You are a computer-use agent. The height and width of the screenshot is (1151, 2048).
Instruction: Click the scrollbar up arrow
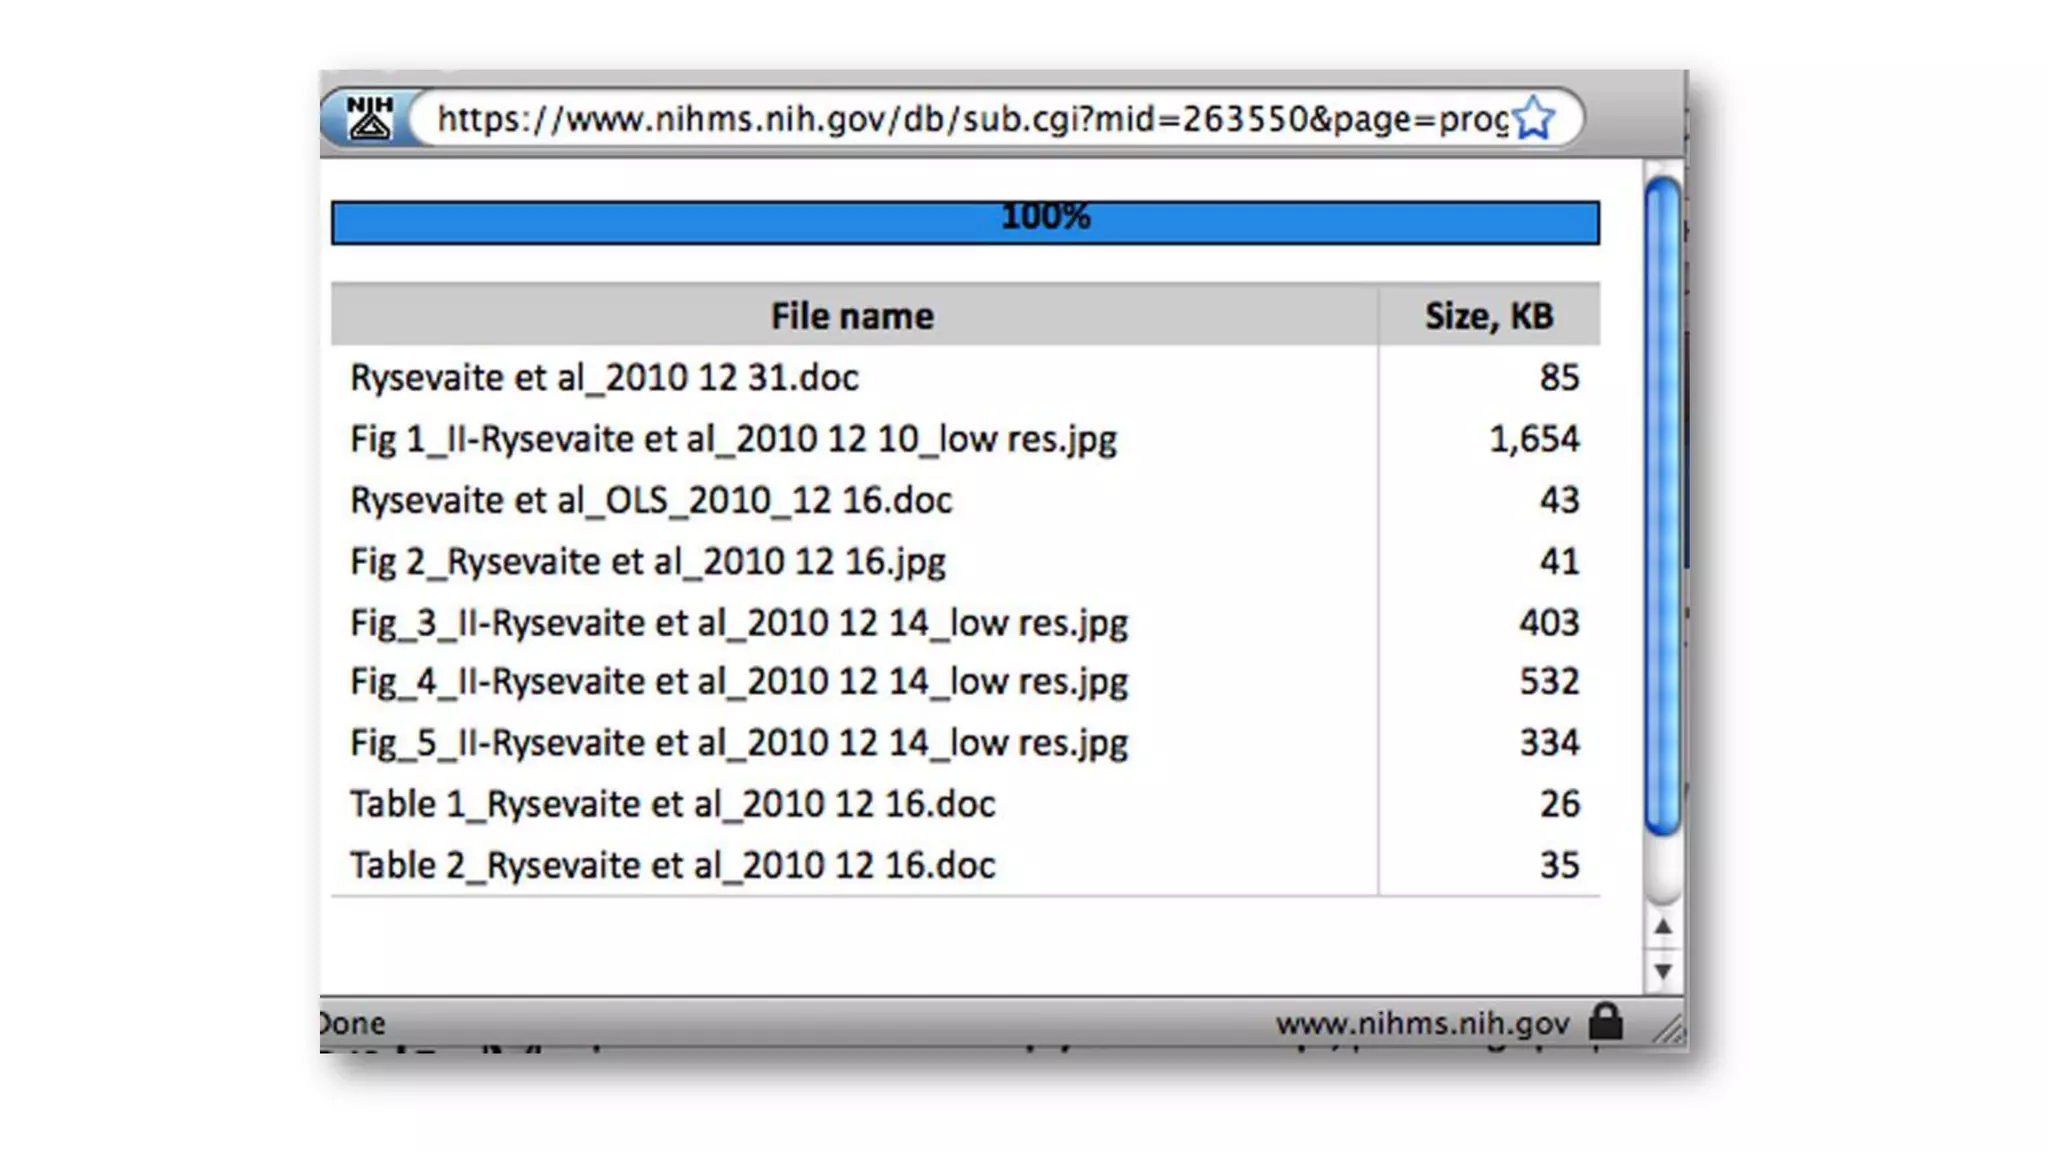point(1662,927)
